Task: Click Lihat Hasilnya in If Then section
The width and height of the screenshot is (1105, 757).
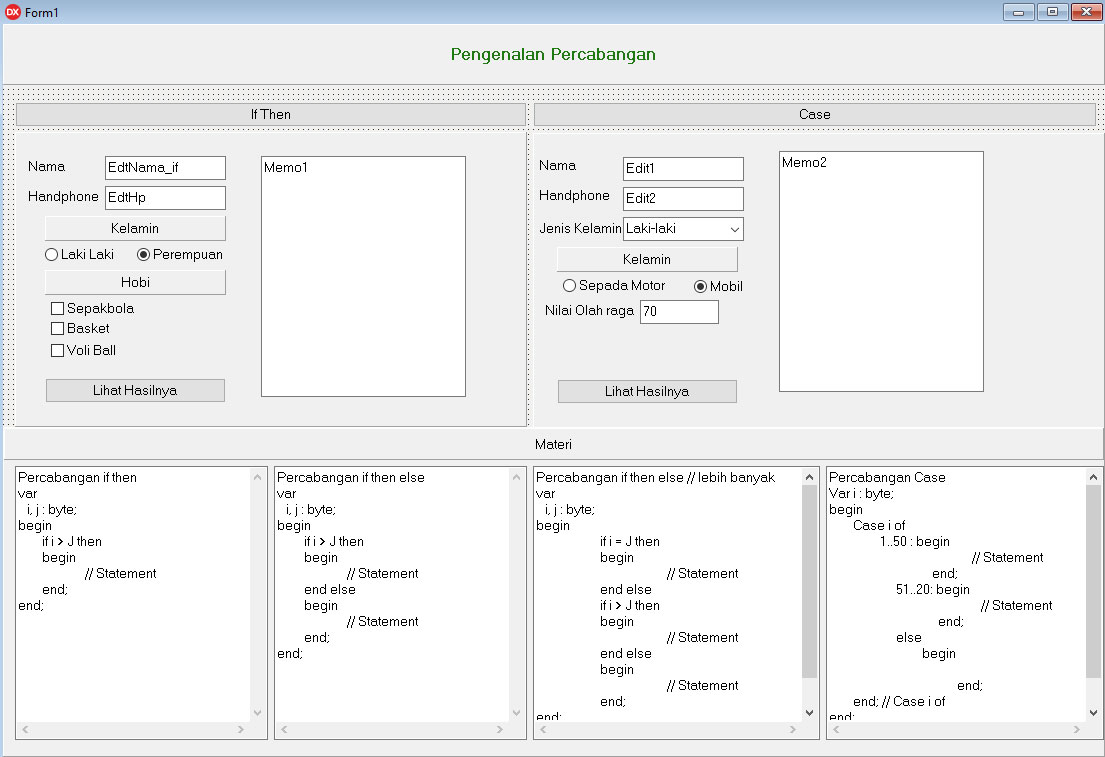Action: coord(135,390)
